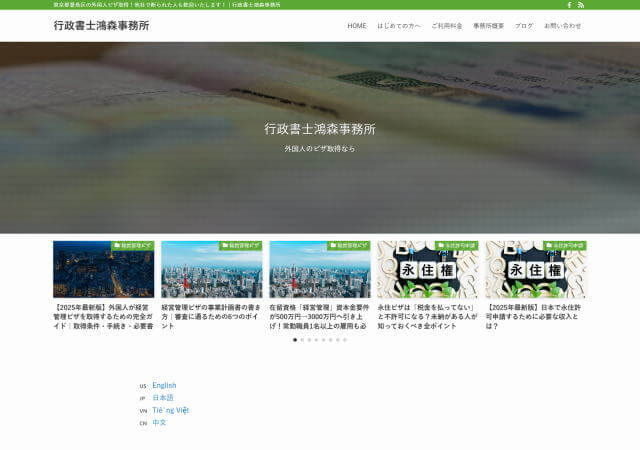Open the 事務所概要 menu item
640x450 pixels.
click(x=489, y=26)
